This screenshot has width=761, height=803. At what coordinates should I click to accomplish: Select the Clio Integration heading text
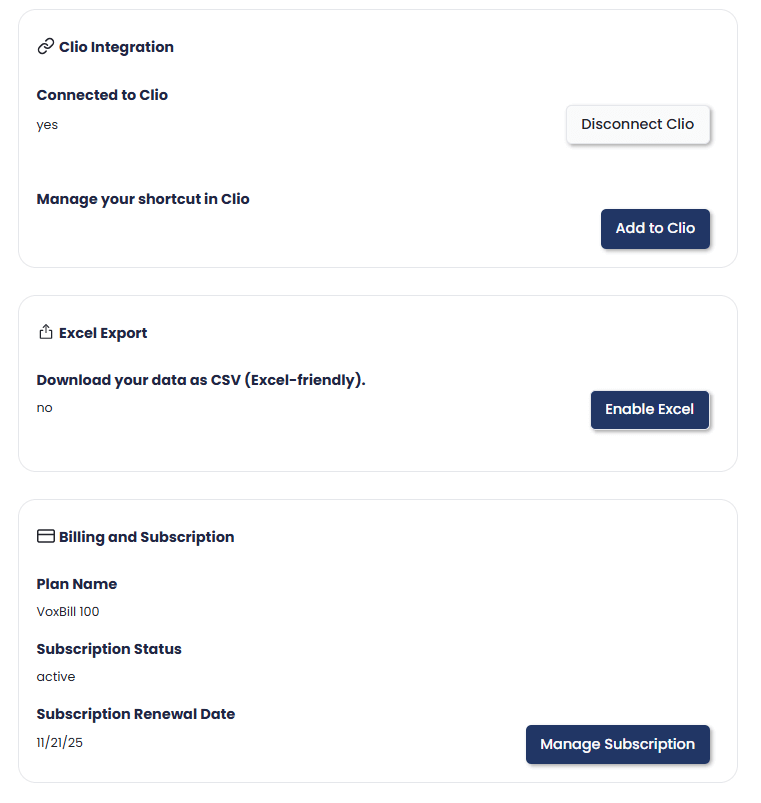click(x=116, y=47)
